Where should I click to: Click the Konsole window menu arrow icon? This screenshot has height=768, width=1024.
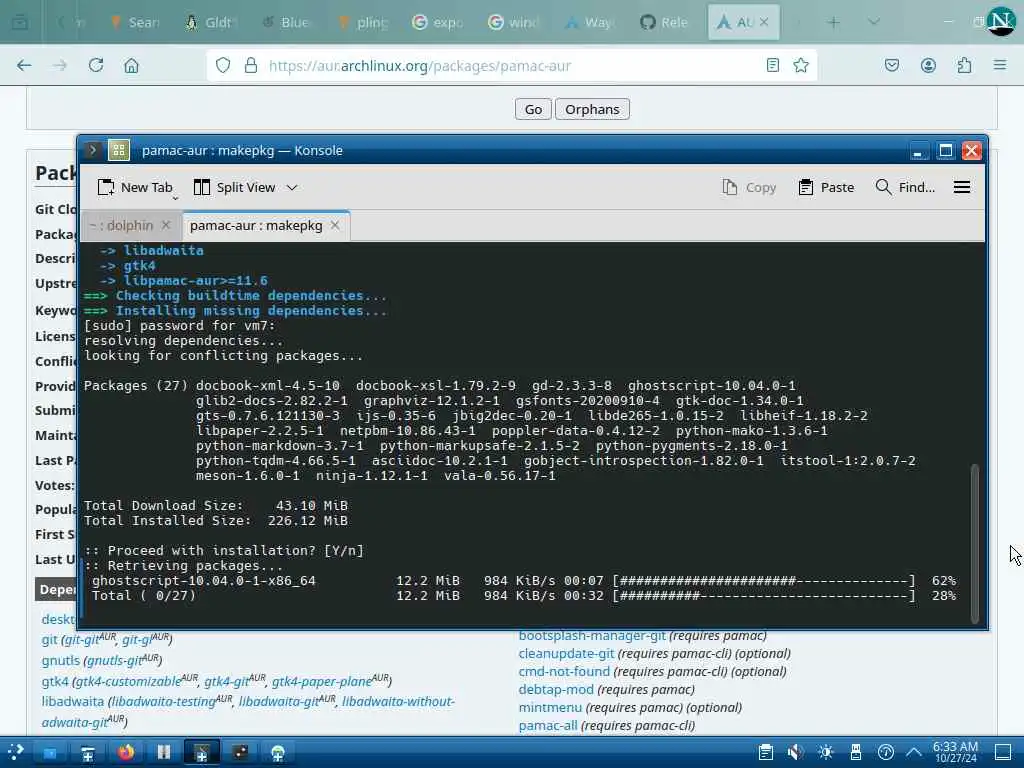click(93, 150)
